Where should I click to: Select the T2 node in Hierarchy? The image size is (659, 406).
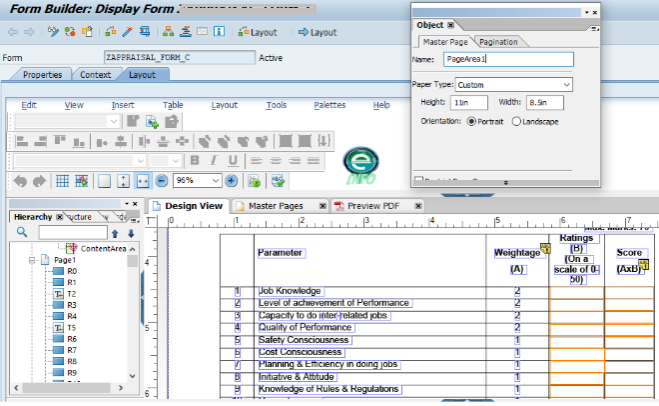[x=71, y=294]
